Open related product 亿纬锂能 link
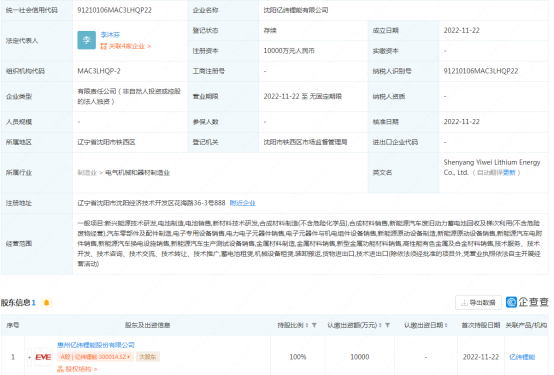 522,357
